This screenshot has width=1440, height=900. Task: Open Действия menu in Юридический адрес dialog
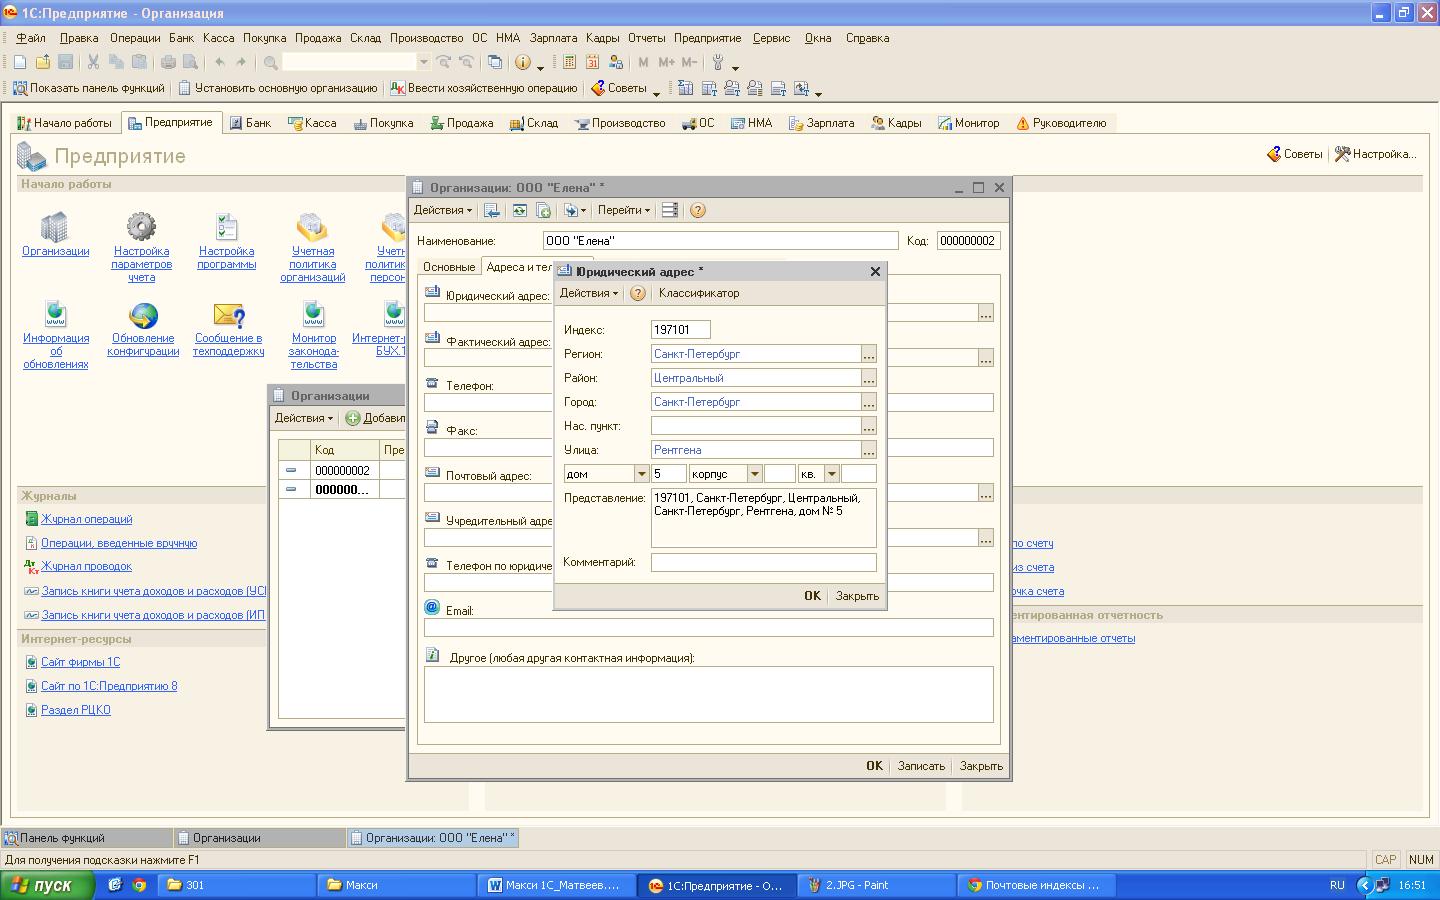point(588,293)
